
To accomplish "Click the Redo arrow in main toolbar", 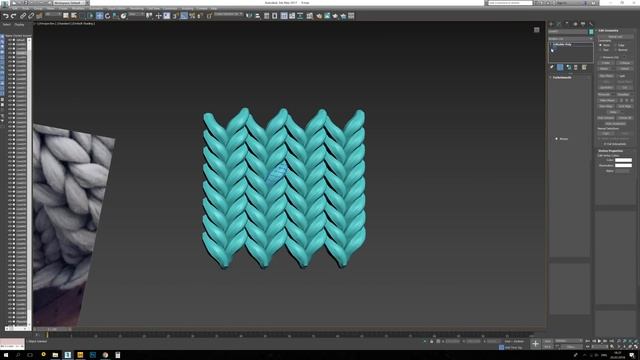I will (x=13, y=16).
